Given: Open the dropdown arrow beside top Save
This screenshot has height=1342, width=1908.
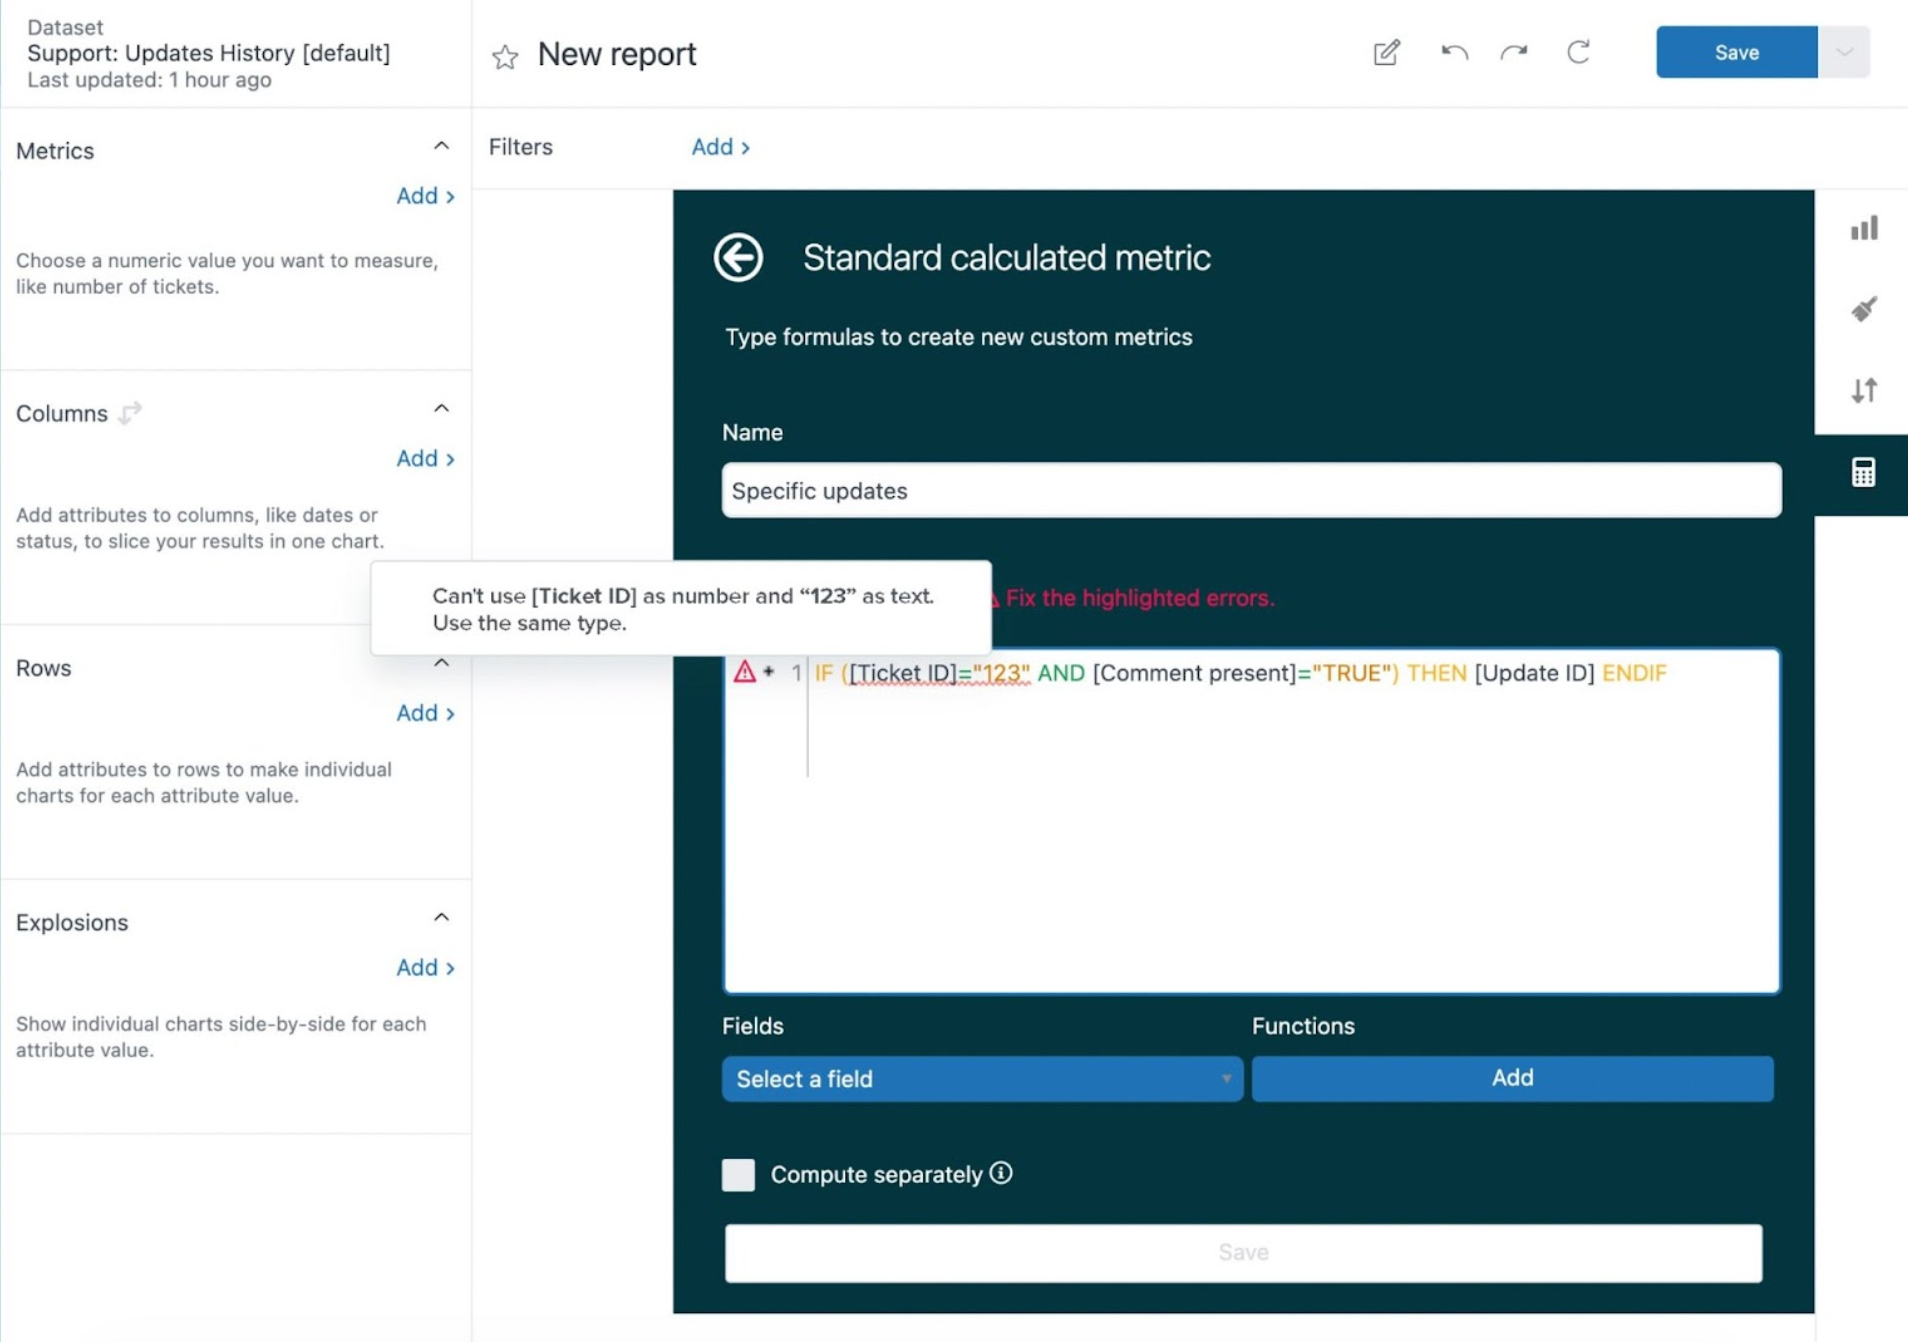Looking at the screenshot, I should coord(1844,53).
